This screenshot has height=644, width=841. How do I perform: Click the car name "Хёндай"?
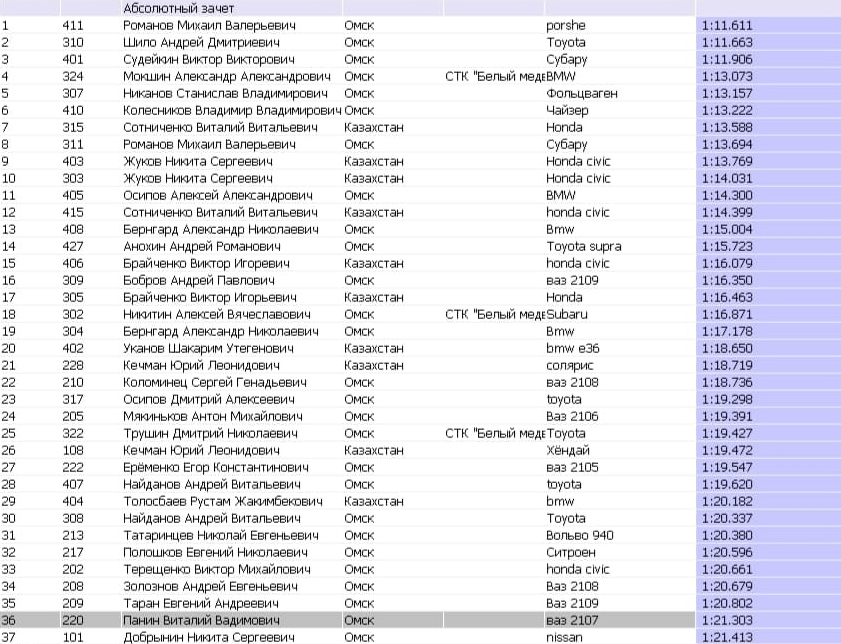tap(567, 450)
